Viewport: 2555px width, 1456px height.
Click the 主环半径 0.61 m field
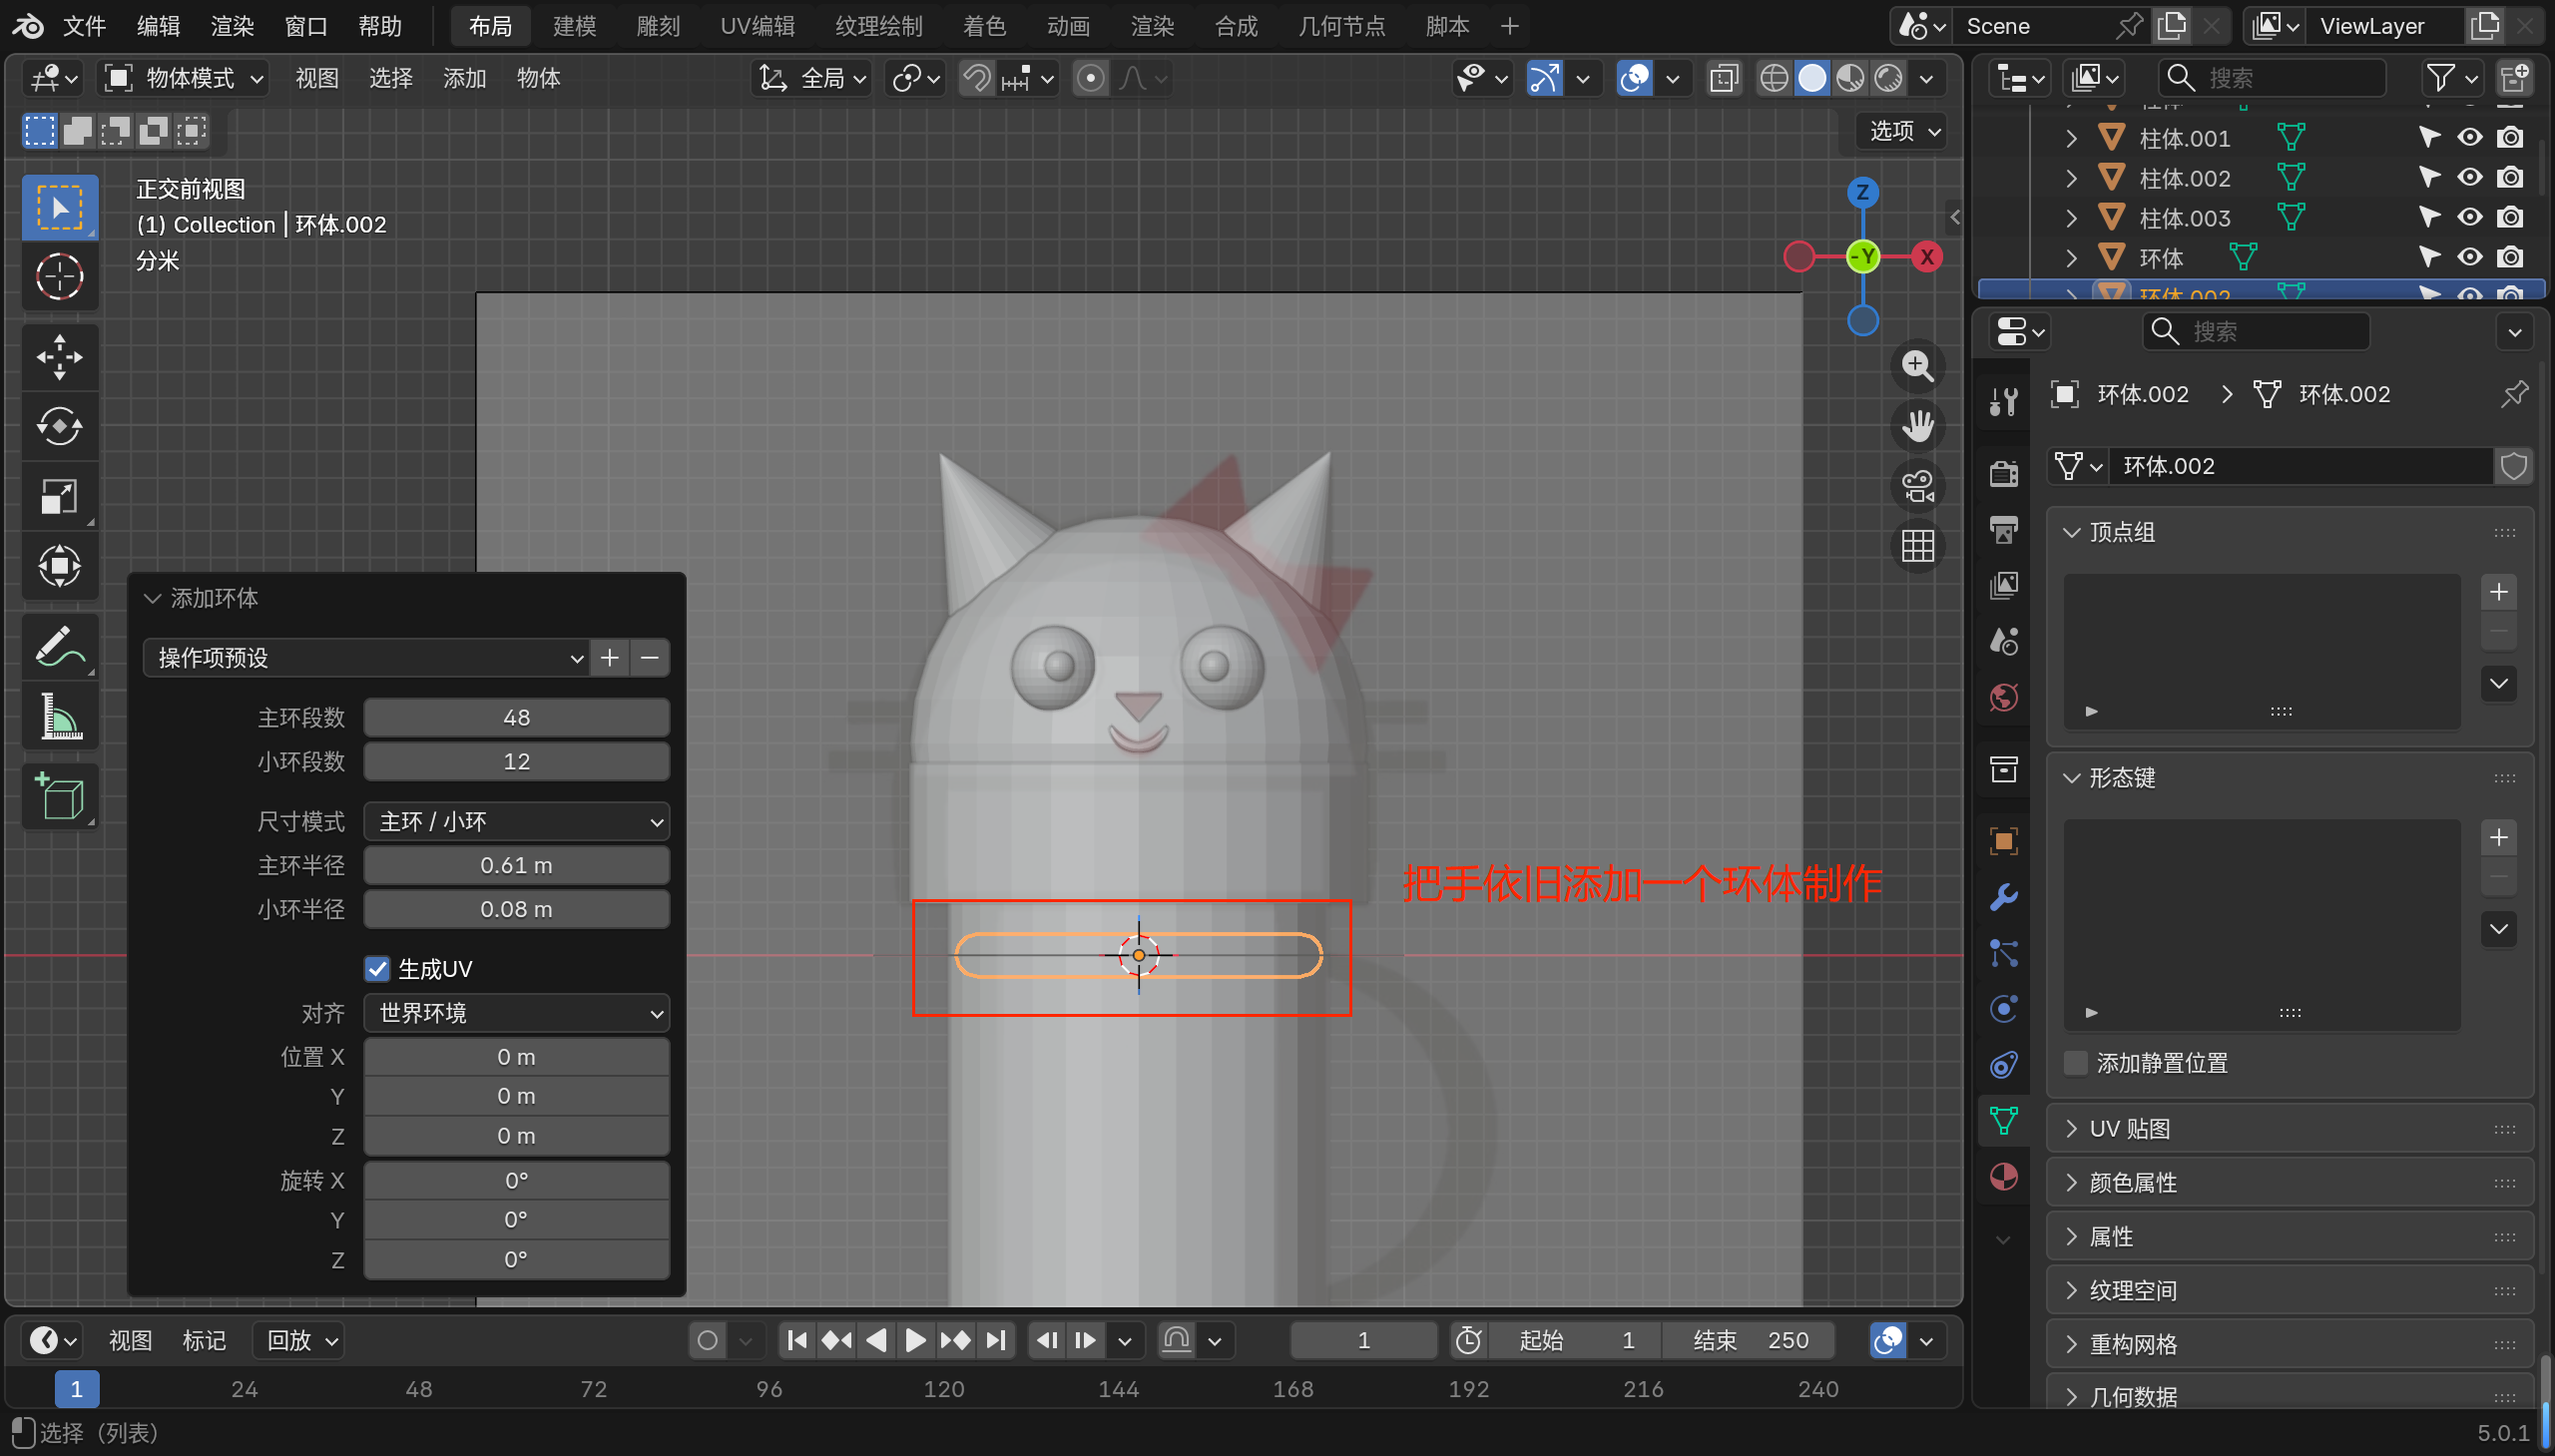tap(516, 865)
